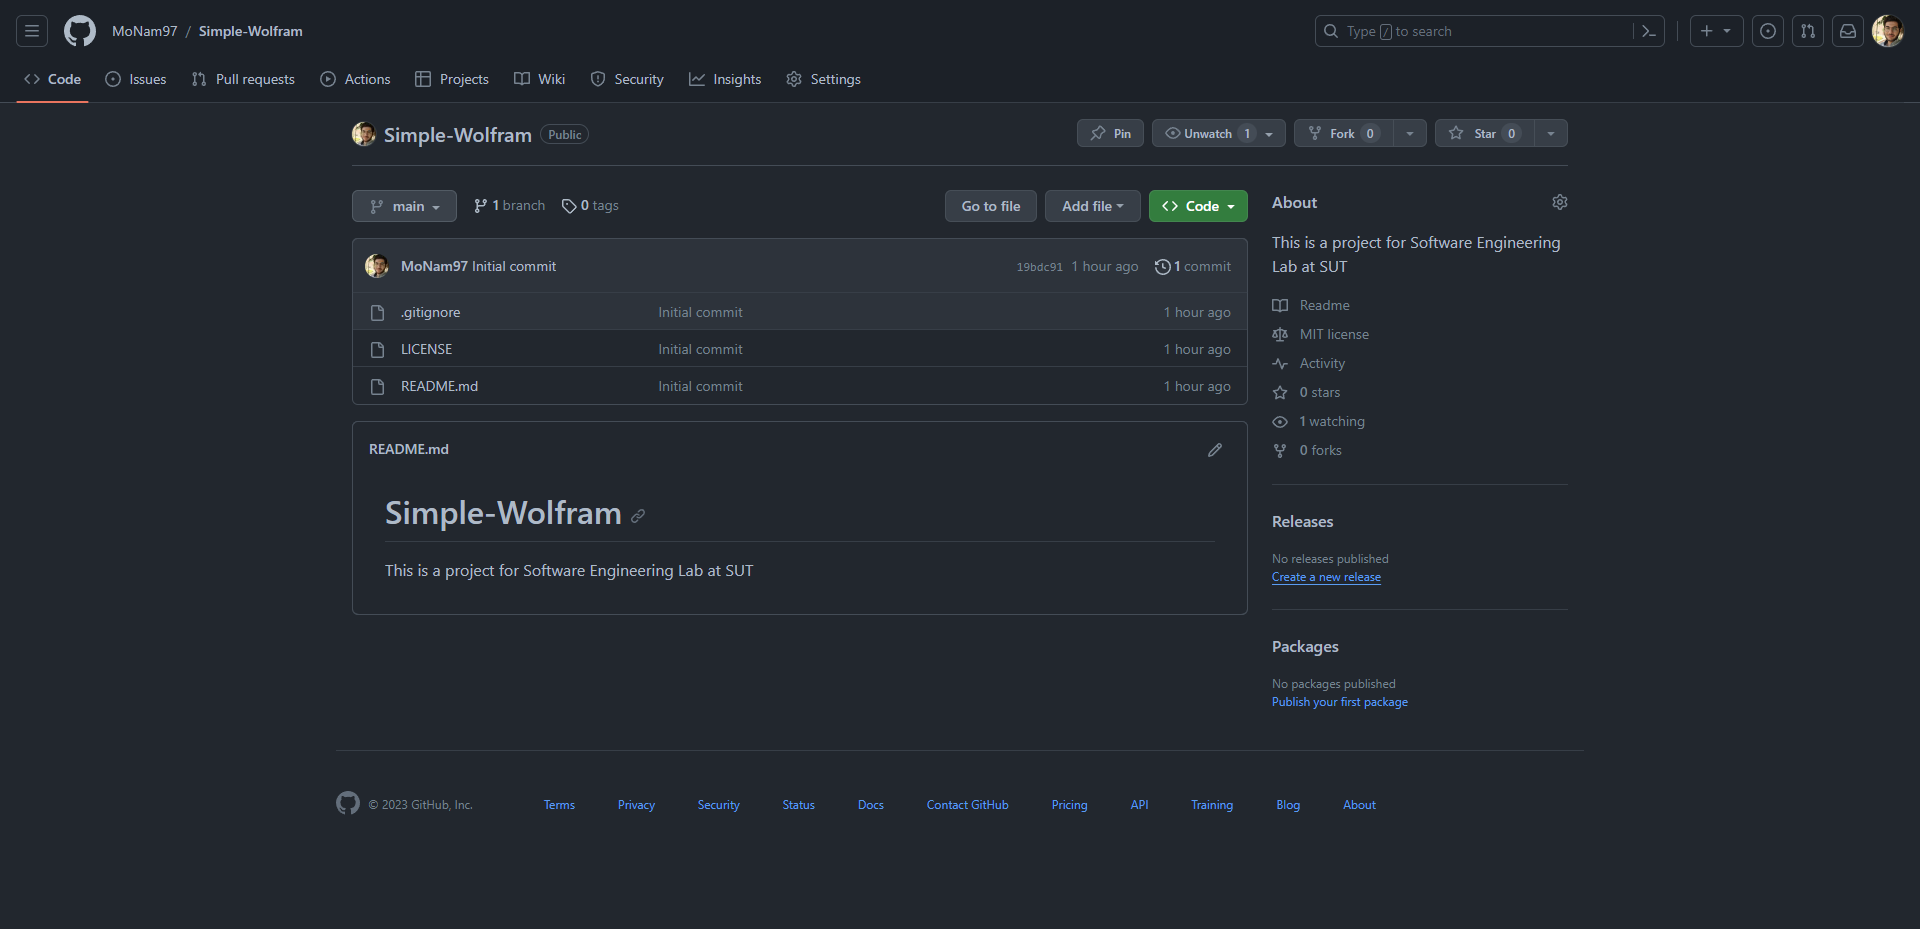Open the notifications inbox icon
1920x929 pixels.
[1848, 31]
